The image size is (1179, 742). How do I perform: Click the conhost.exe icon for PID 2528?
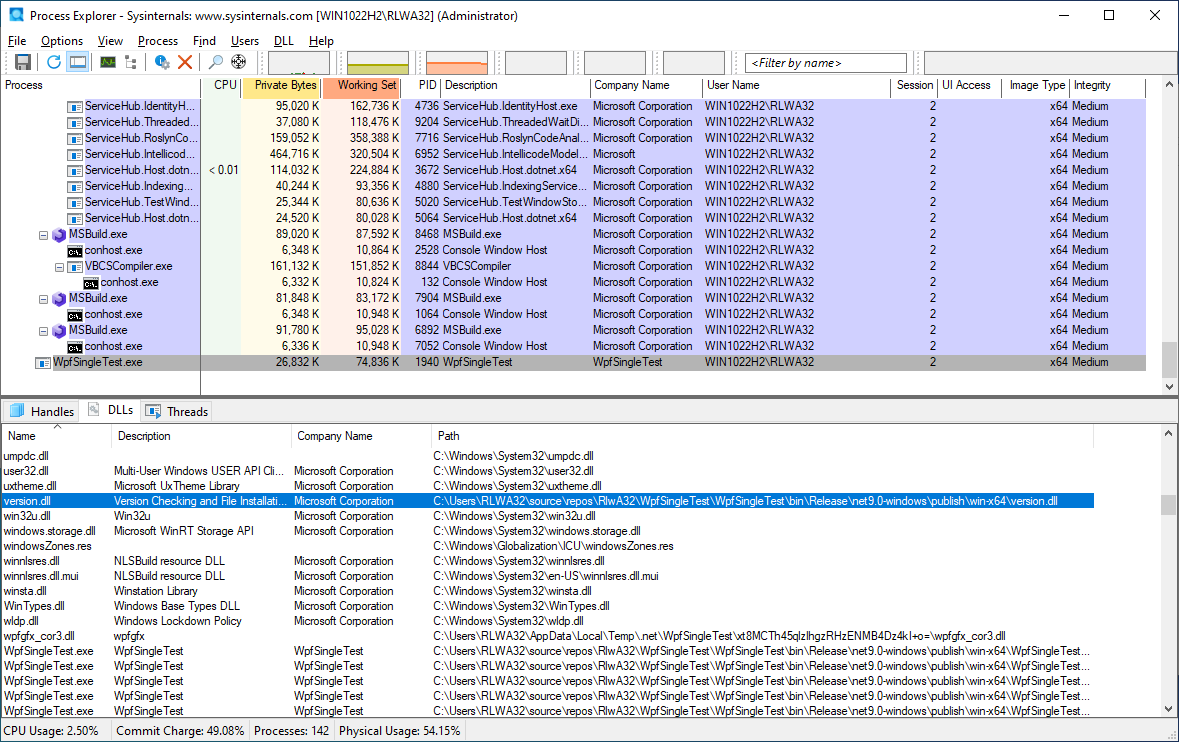click(x=74, y=251)
